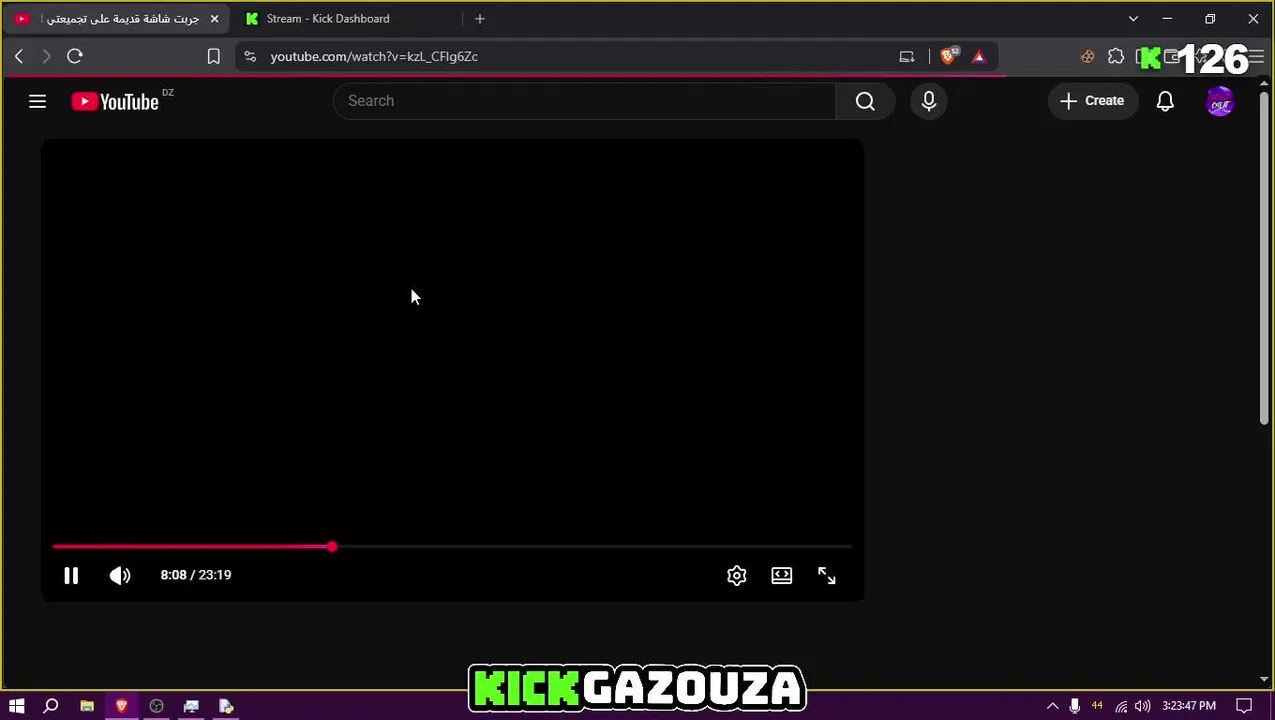This screenshot has height=720, width=1275.
Task: Open the tab search dropdown arrow
Action: (1133, 19)
